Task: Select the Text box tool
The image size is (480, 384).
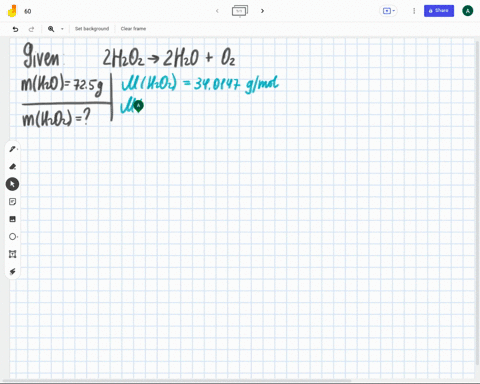Action: (x=13, y=254)
